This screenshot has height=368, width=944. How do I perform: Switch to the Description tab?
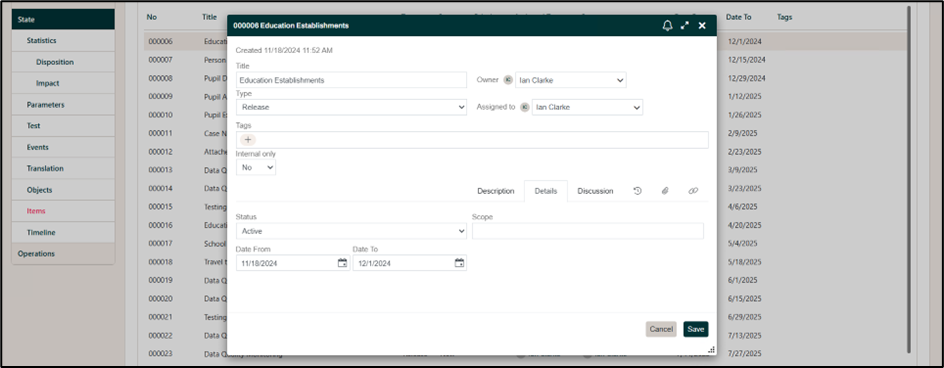(x=495, y=191)
